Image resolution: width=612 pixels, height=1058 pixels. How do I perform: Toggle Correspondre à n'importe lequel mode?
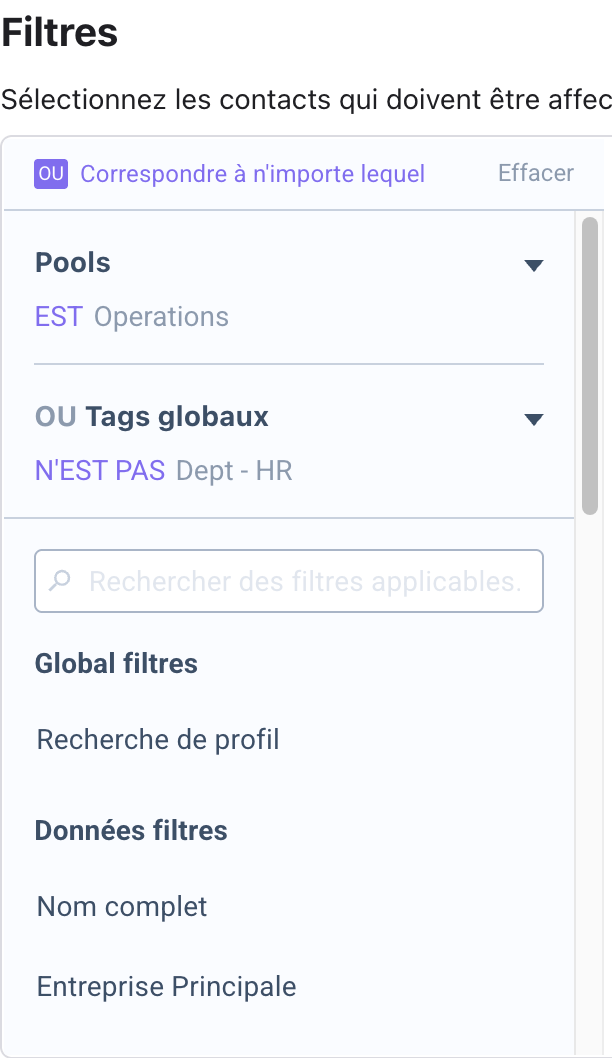pos(252,173)
